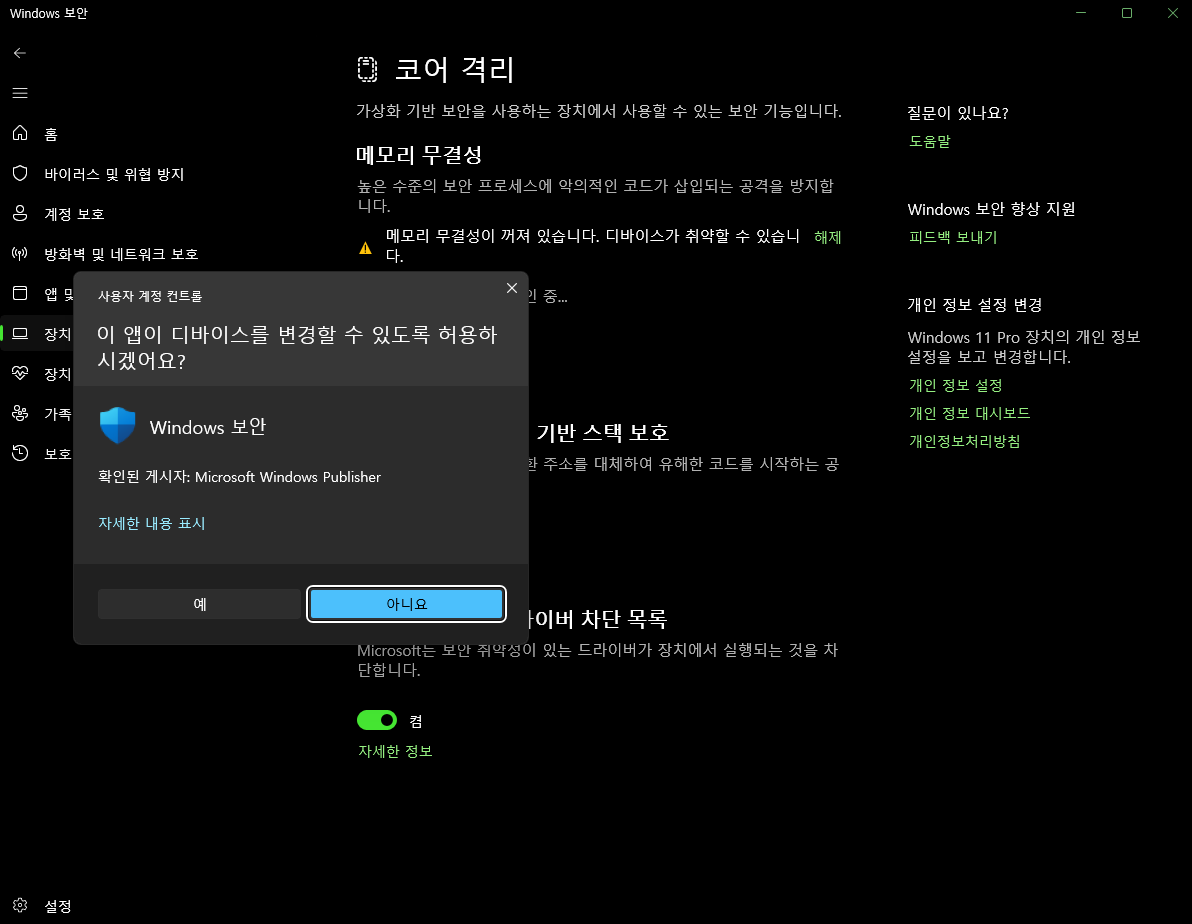Click Windows 보안 shield icon in dialog

(117, 425)
